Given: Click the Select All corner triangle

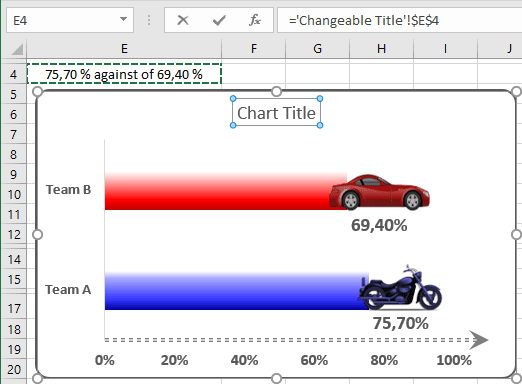Looking at the screenshot, I should point(17,49).
